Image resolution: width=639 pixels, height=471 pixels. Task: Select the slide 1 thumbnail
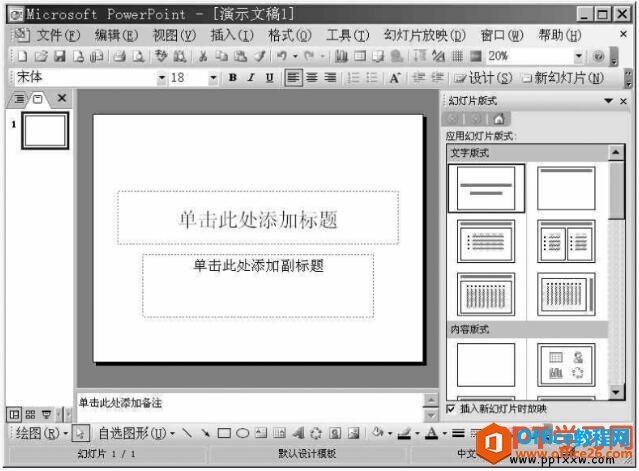(x=45, y=130)
